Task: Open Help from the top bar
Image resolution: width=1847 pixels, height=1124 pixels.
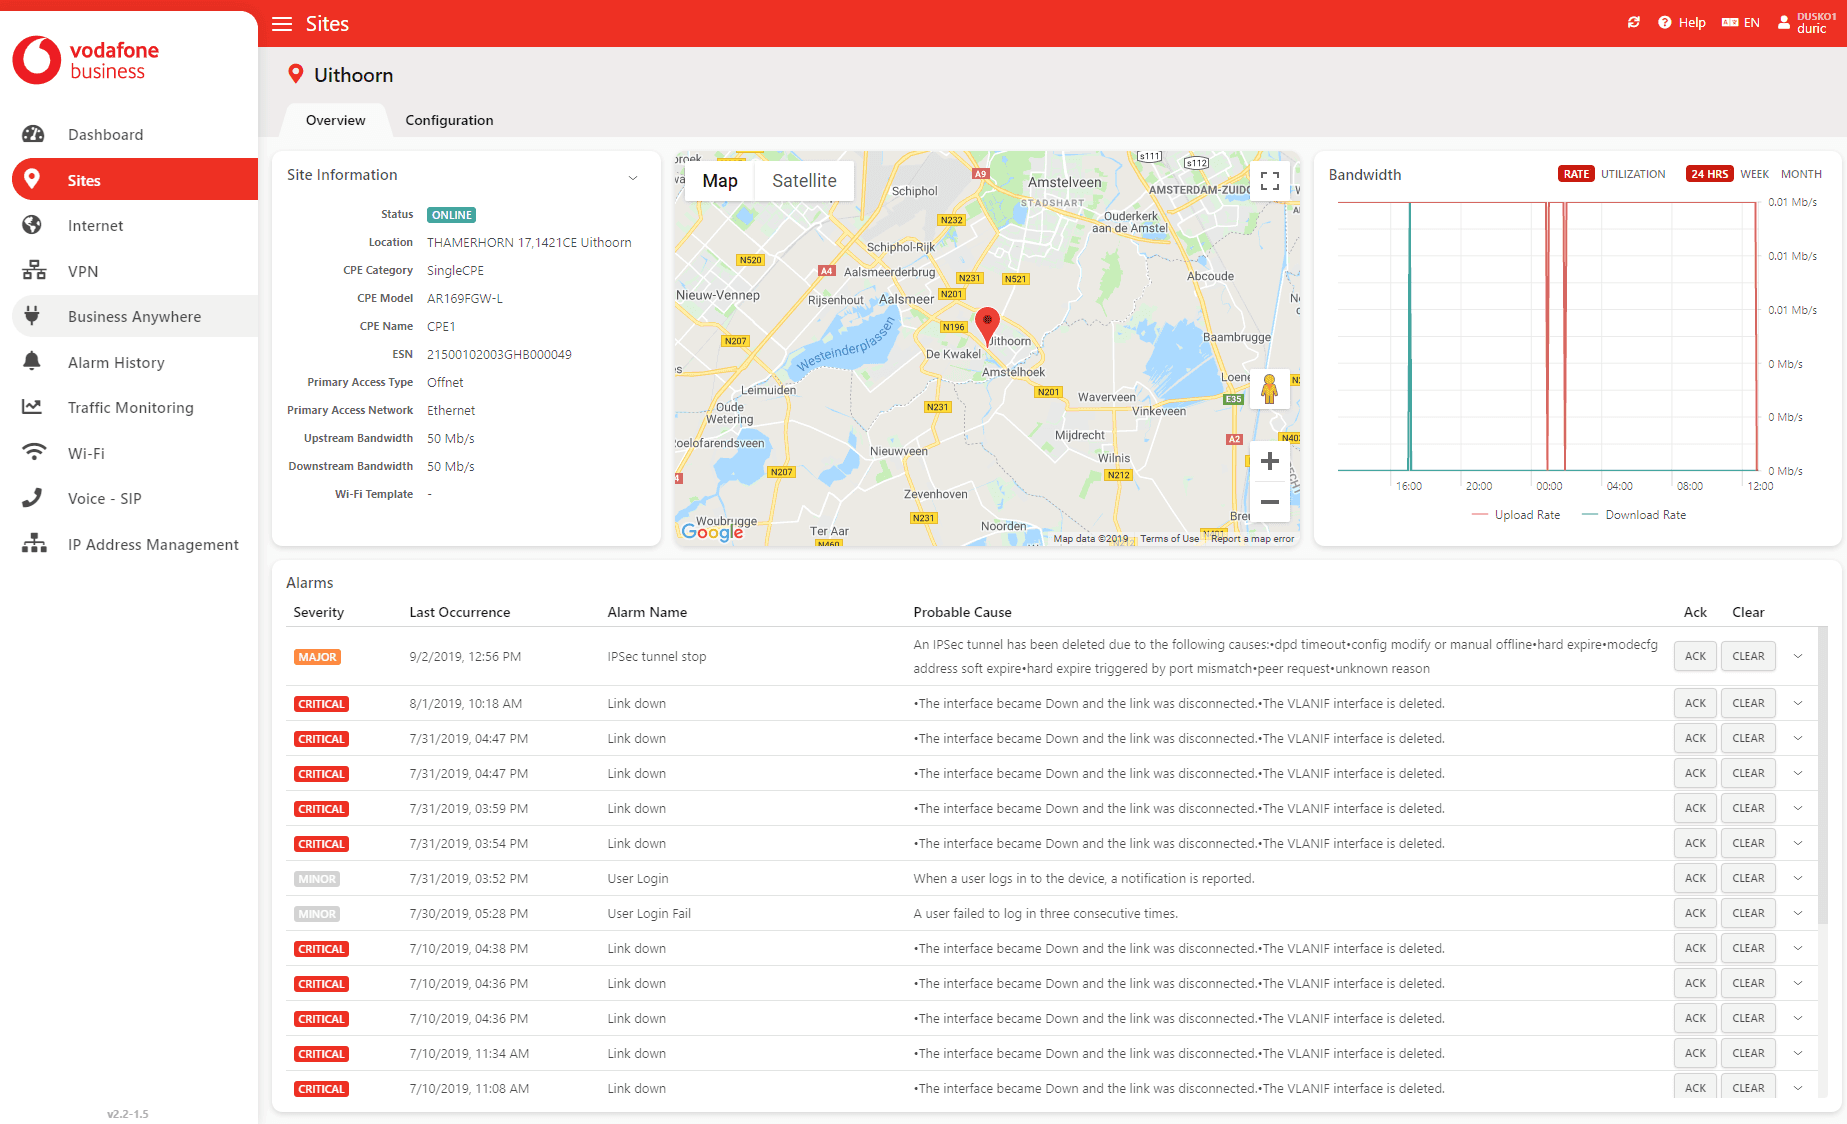Action: [1683, 22]
